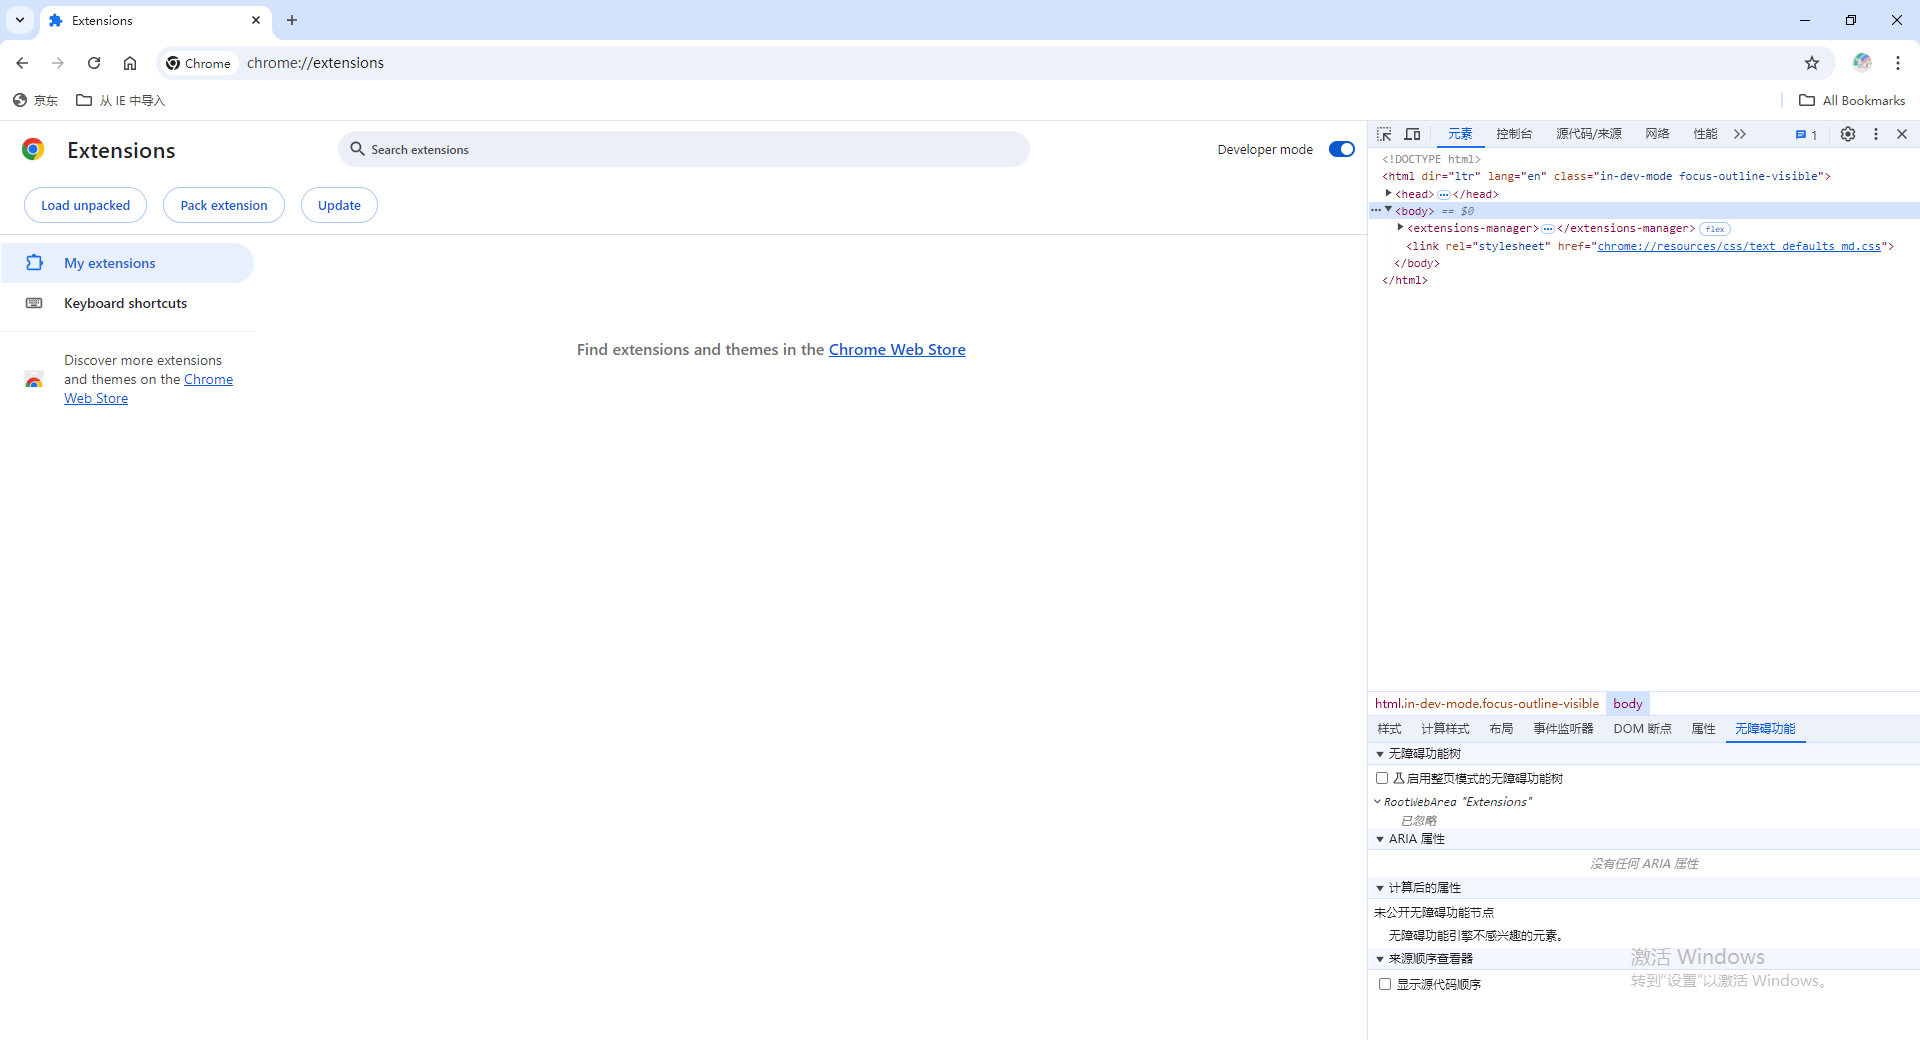This screenshot has width=1920, height=1040.
Task: Click the Pack extension button
Action: coord(224,205)
